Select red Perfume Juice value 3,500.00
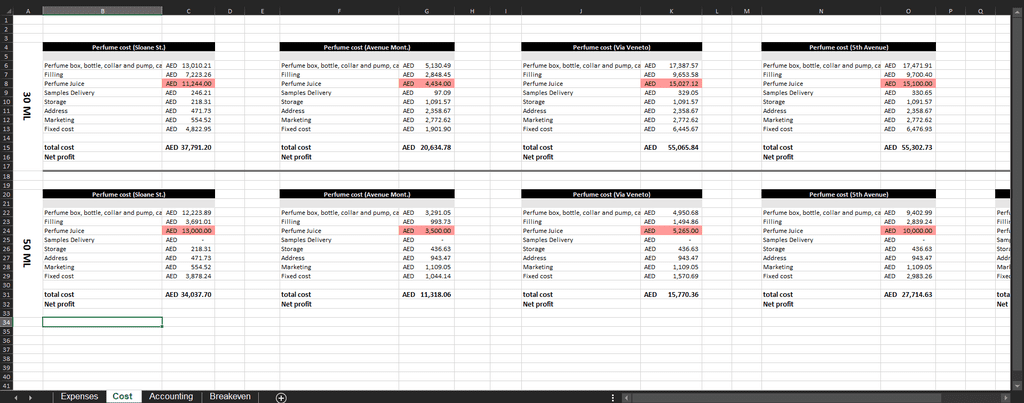This screenshot has width=1024, height=403. click(x=426, y=231)
